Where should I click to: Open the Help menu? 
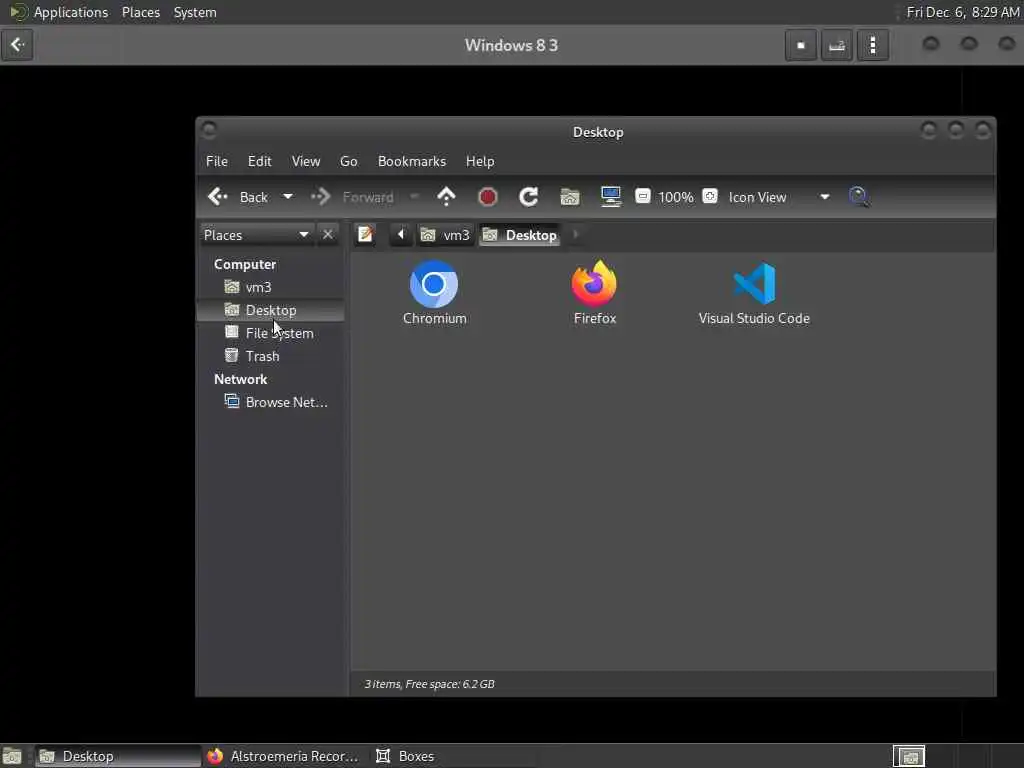pos(480,161)
